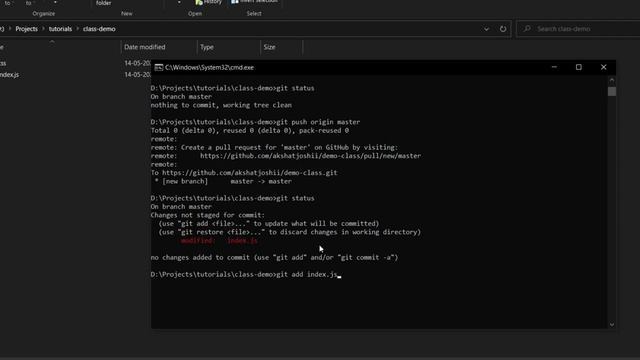This screenshot has width=640, height=360.
Task: Click the 'To https://github.com/akshatjoshii/demo-class.git' line
Action: (x=244, y=173)
